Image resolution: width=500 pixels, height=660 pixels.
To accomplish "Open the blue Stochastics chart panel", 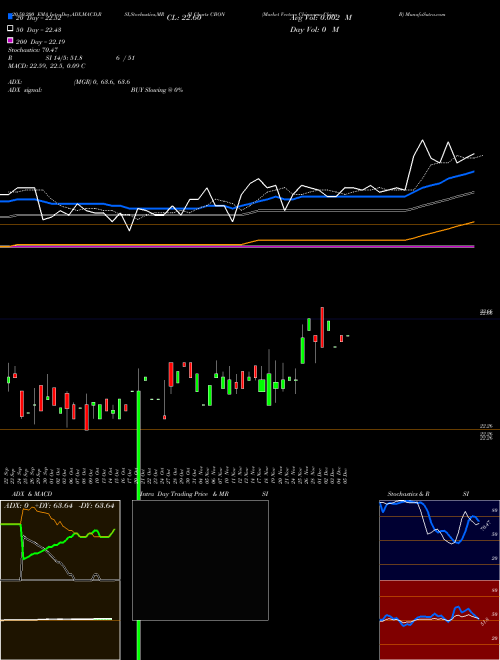I will point(439,540).
